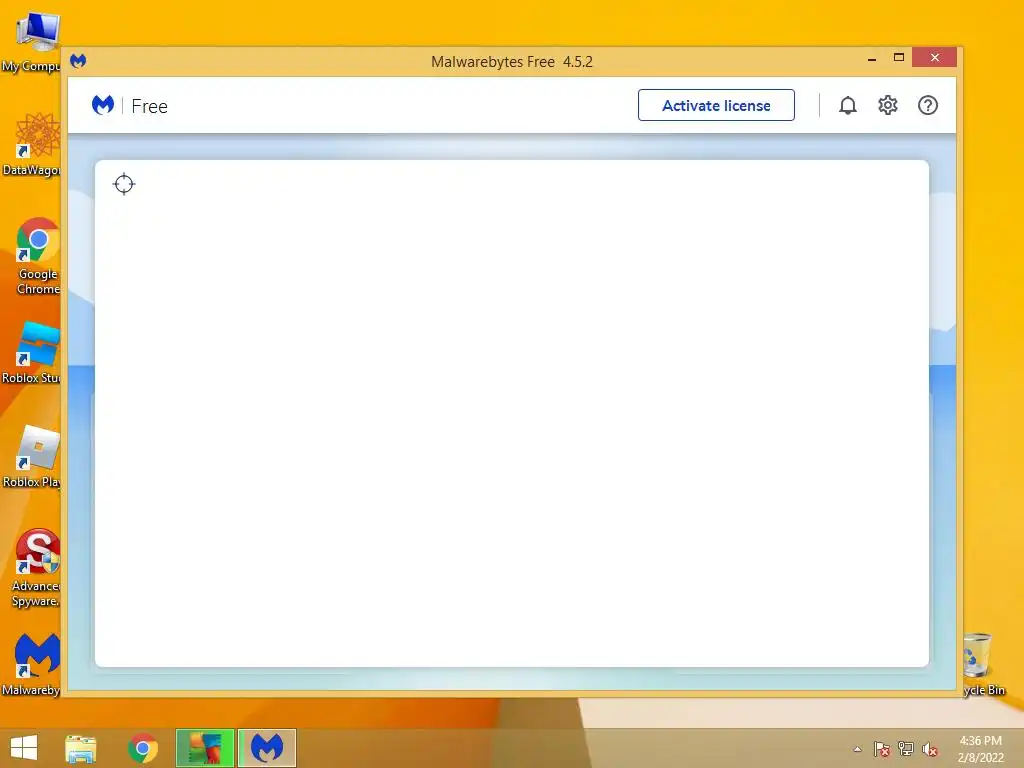This screenshot has height=768, width=1024.
Task: Click the muted volume tray icon
Action: pos(930,749)
